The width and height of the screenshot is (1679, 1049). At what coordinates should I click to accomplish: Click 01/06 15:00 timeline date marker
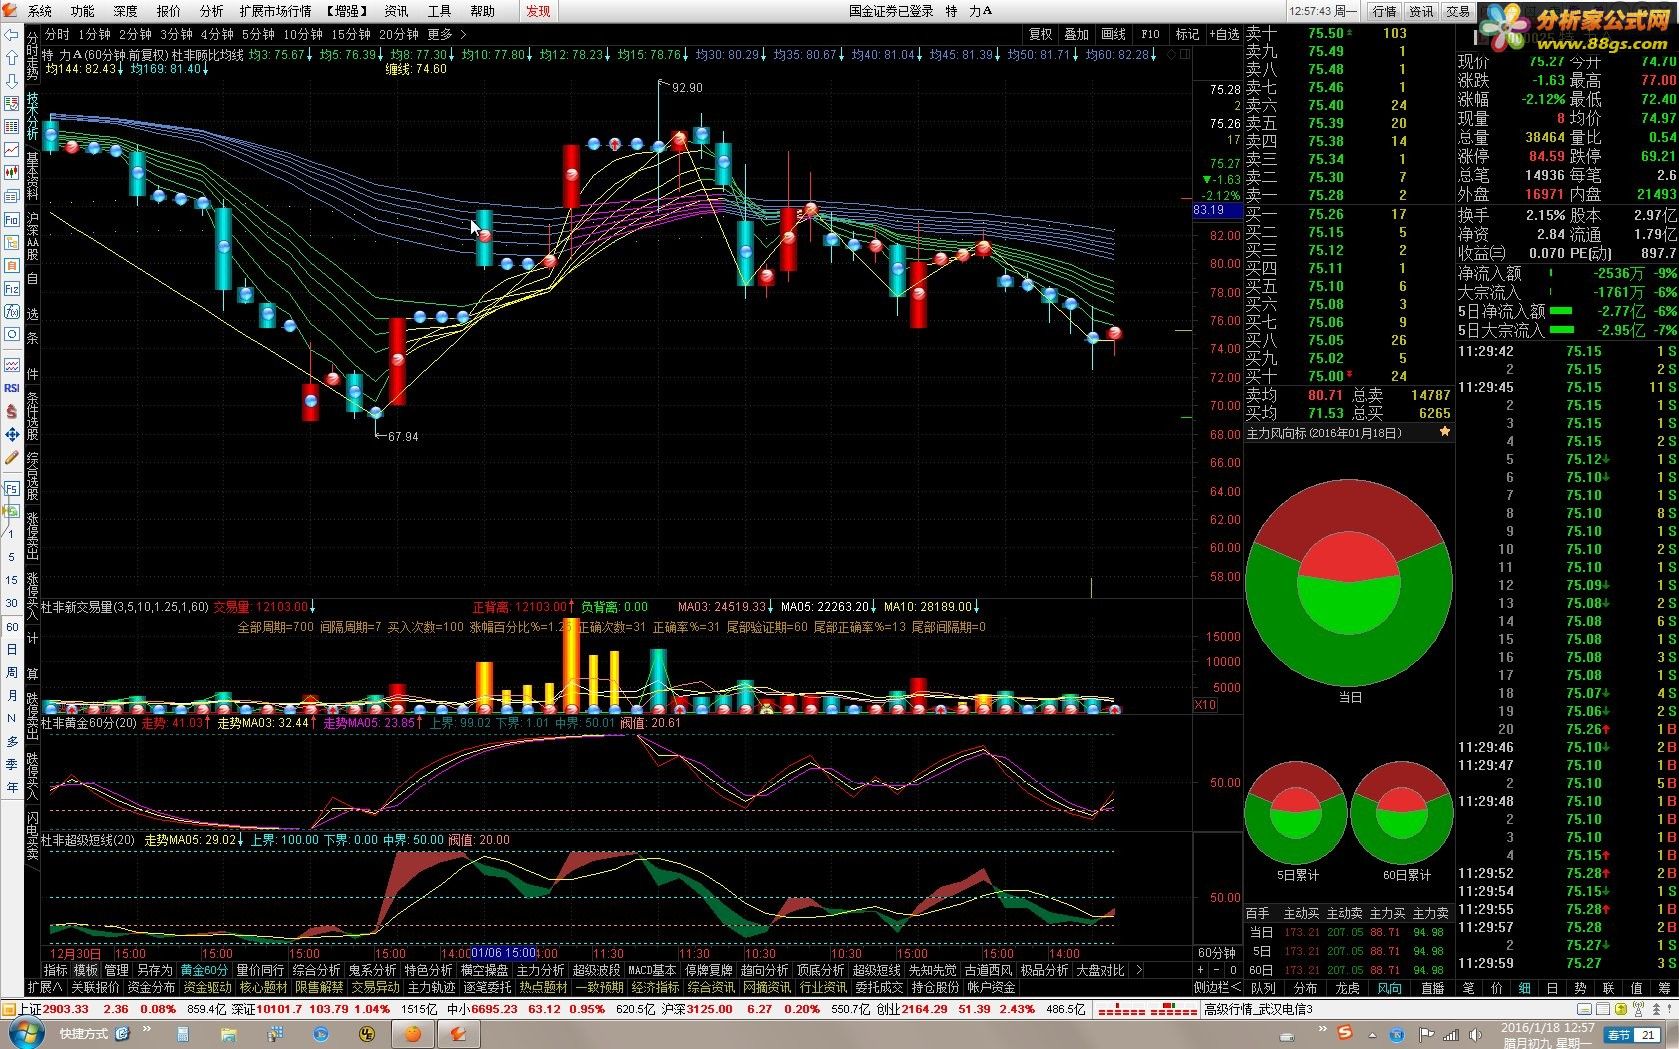pyautogui.click(x=504, y=953)
